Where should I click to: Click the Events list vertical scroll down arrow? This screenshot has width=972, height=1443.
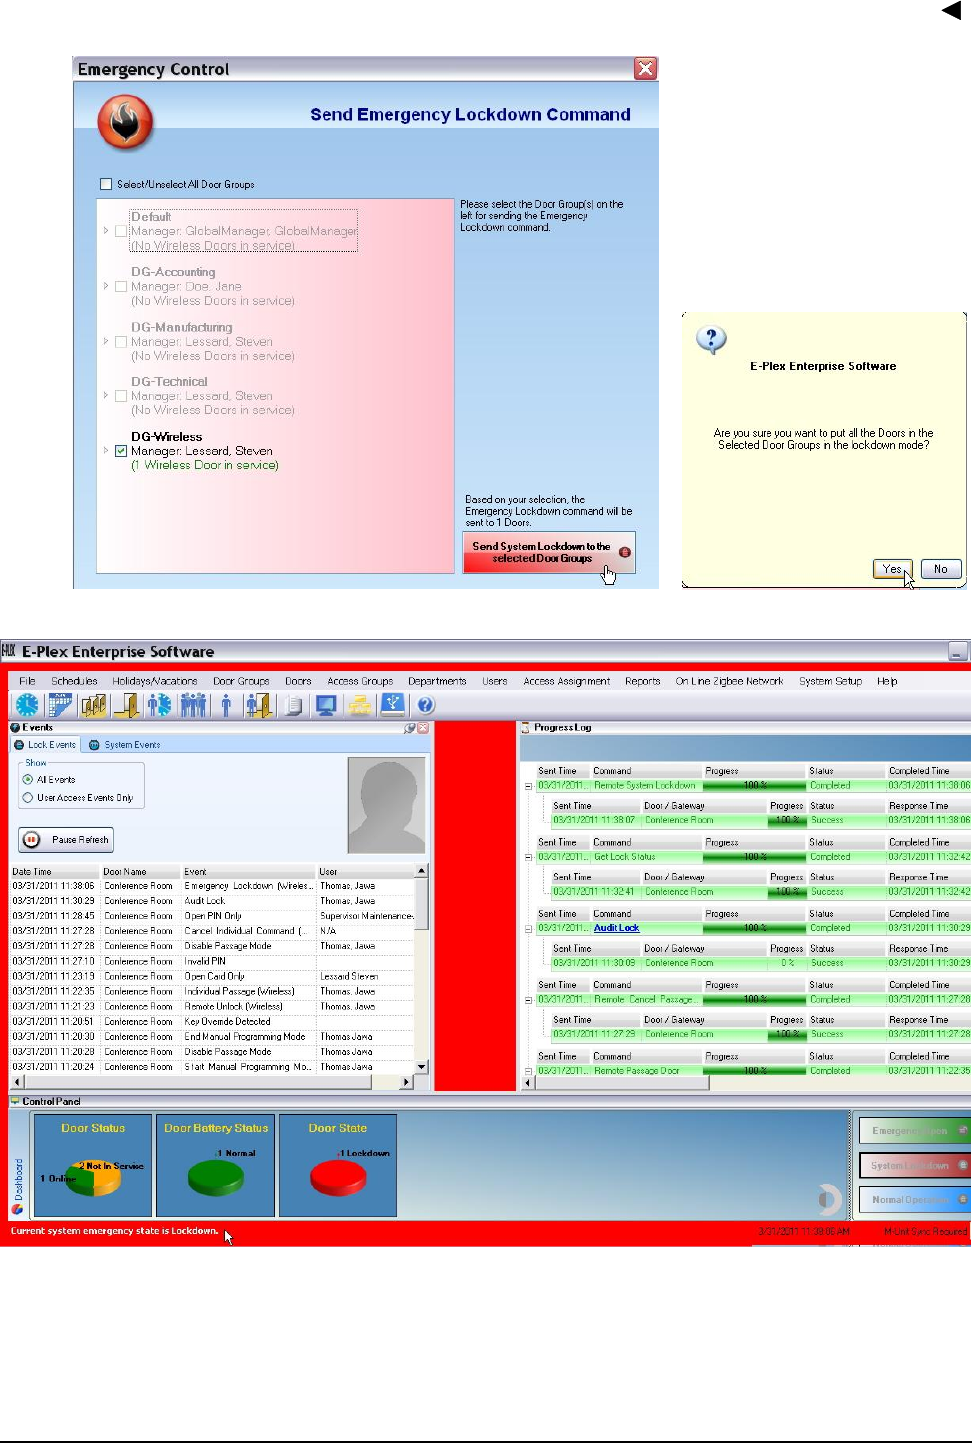coord(421,1067)
